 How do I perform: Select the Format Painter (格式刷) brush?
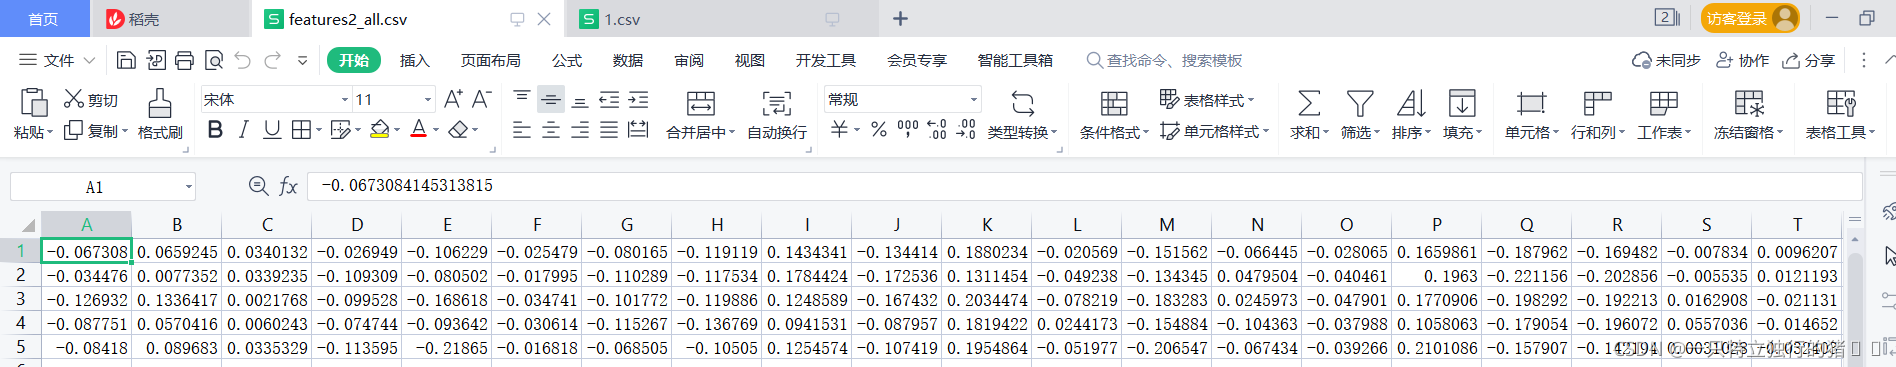160,114
